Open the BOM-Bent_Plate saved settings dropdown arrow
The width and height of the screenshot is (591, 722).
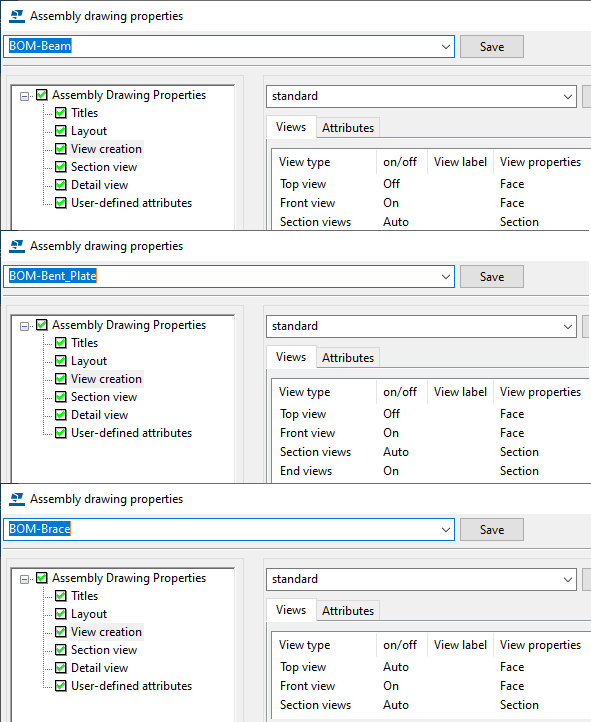tap(446, 276)
